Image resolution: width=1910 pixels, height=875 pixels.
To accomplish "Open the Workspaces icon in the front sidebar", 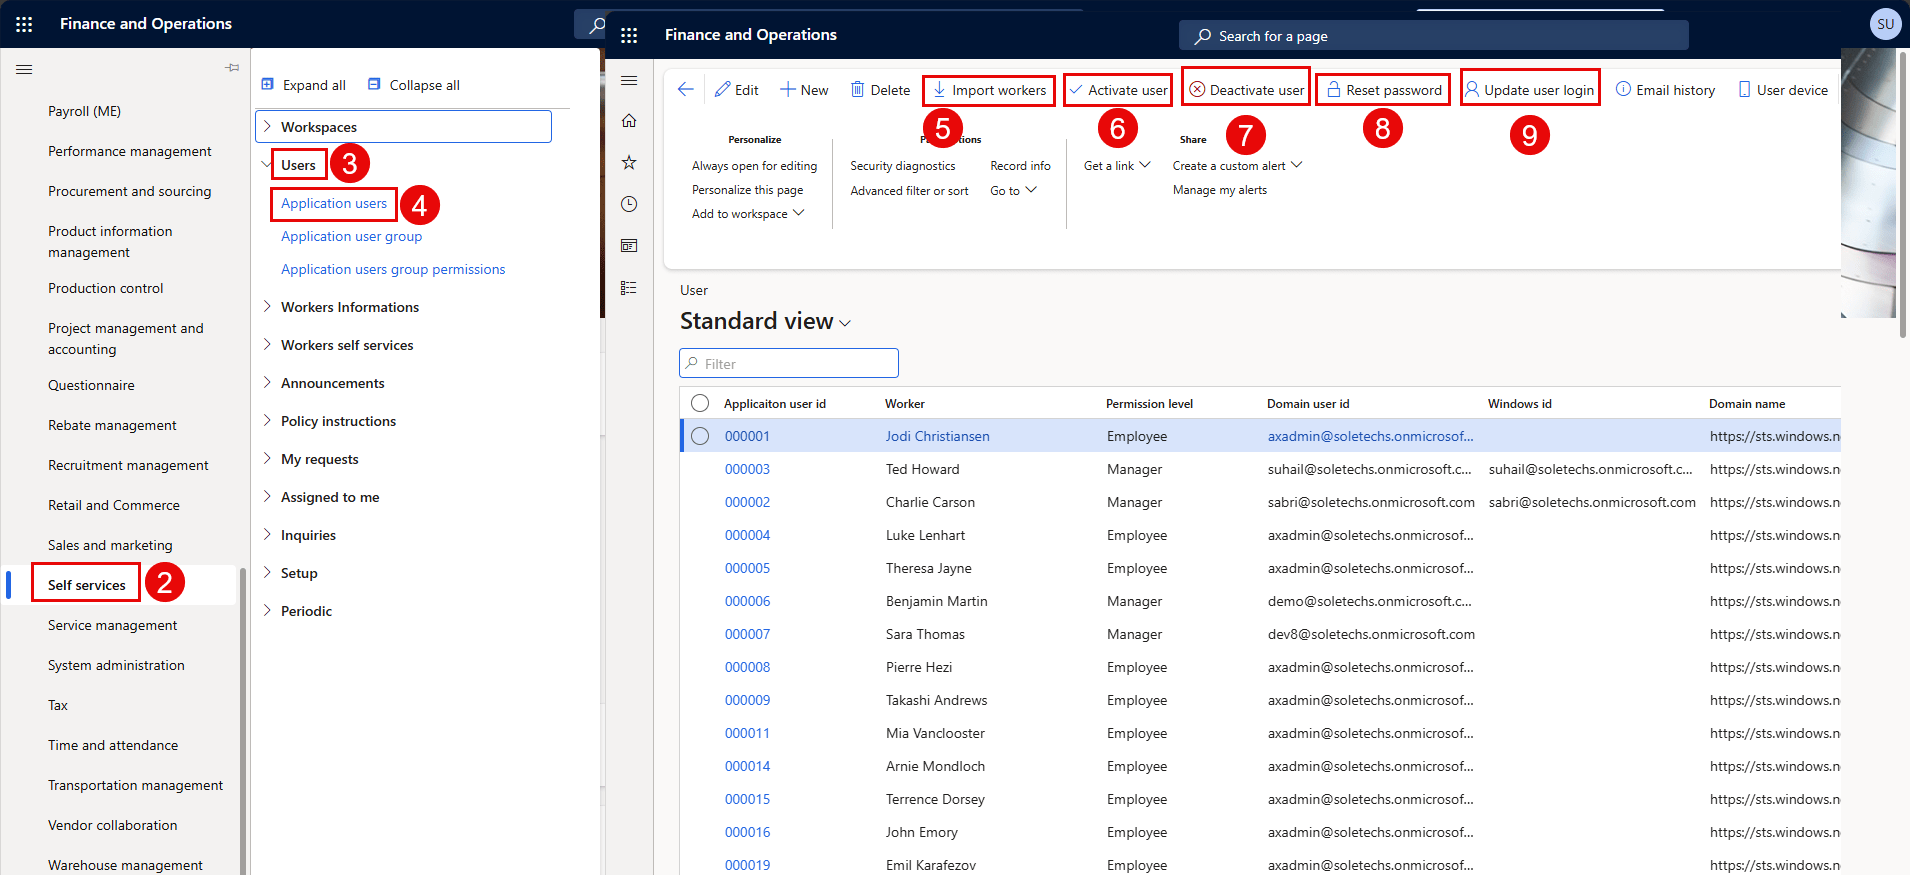I will coord(629,246).
